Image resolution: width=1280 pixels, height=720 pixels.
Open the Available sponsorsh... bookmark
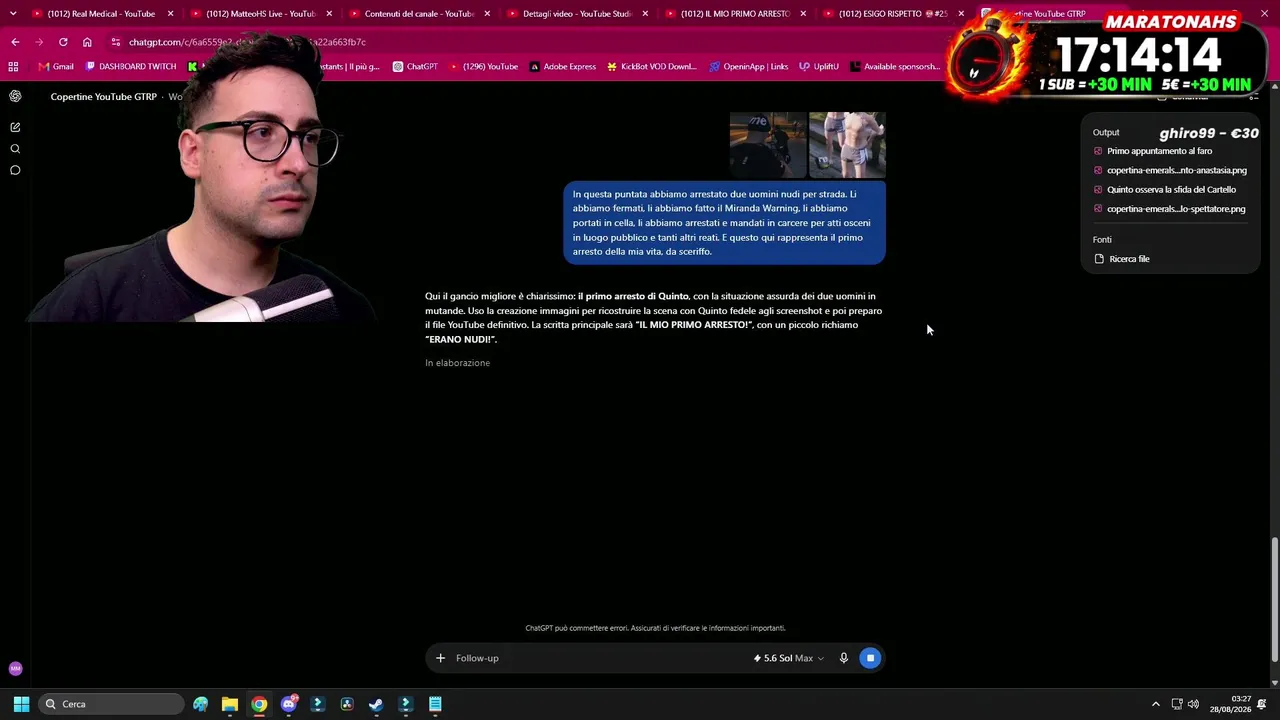tap(895, 67)
